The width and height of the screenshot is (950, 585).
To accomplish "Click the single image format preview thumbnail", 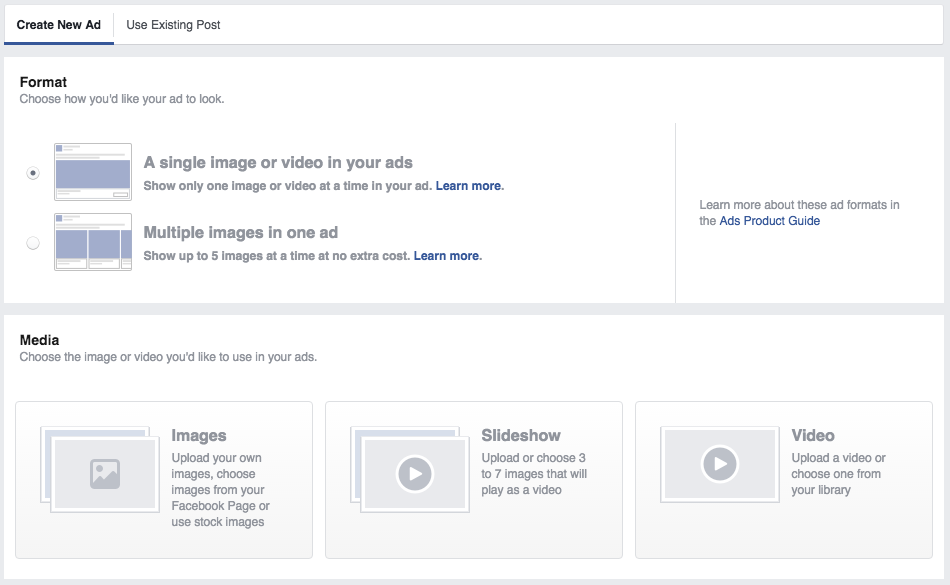I will (x=93, y=172).
